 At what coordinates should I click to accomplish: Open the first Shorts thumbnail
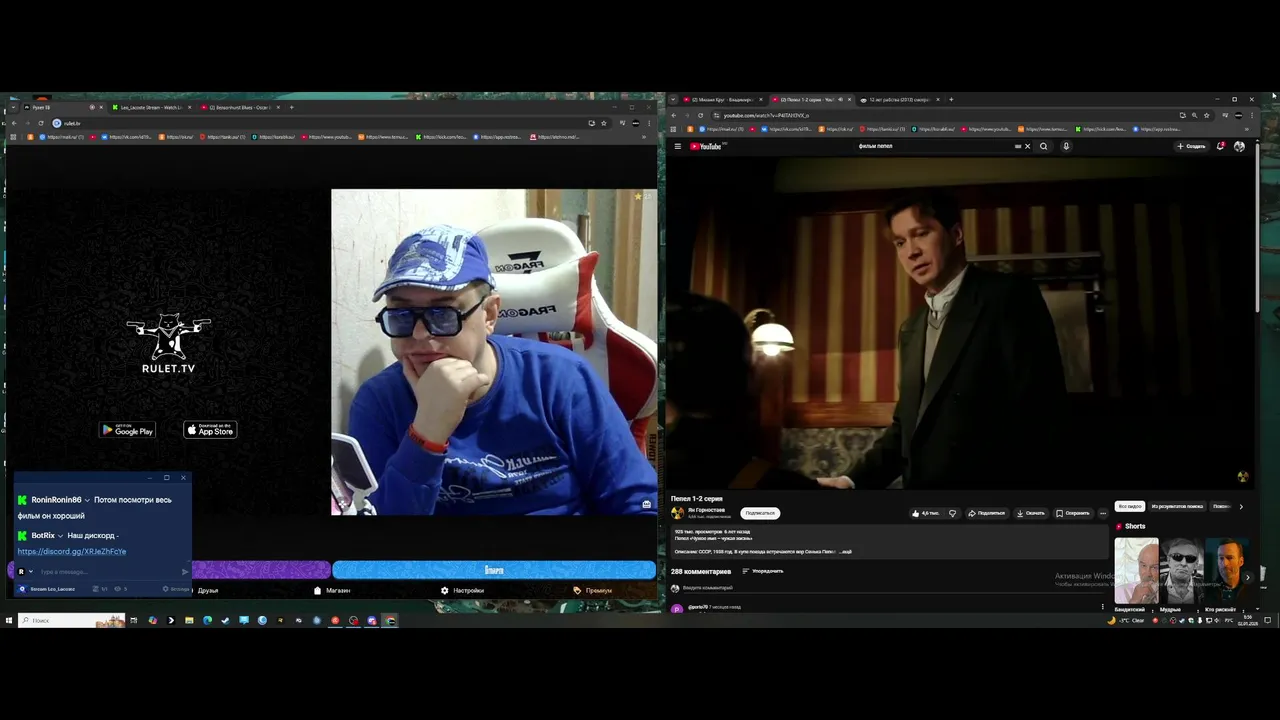tap(1136, 571)
